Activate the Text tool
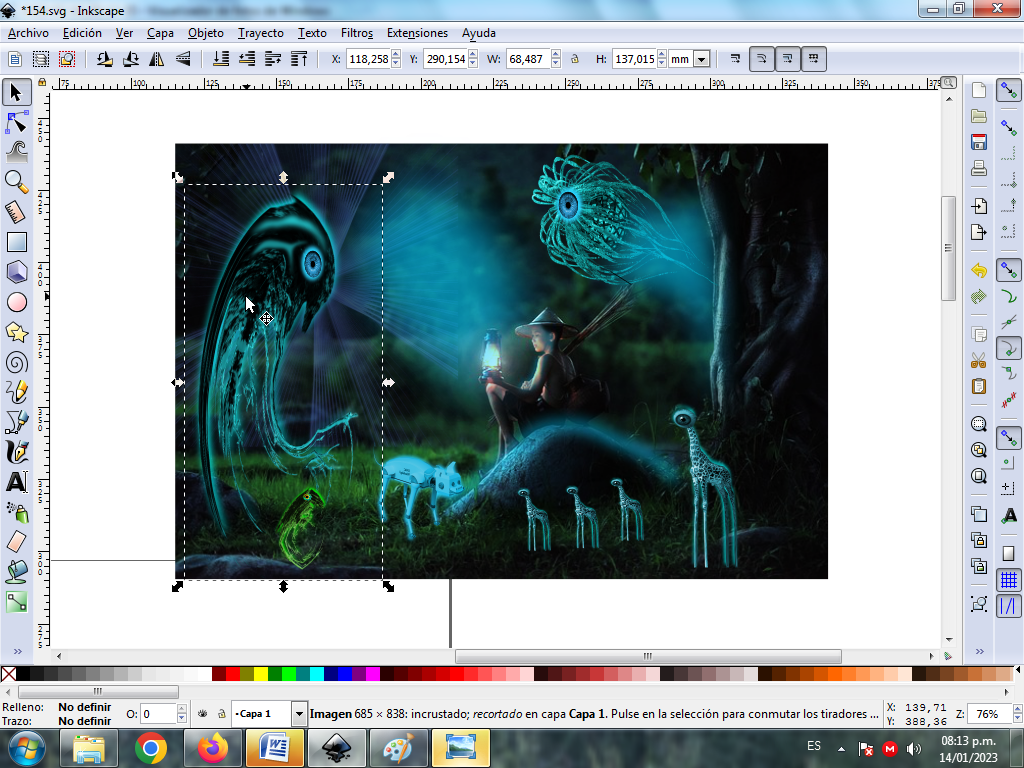This screenshot has width=1024, height=768. pyautogui.click(x=16, y=482)
